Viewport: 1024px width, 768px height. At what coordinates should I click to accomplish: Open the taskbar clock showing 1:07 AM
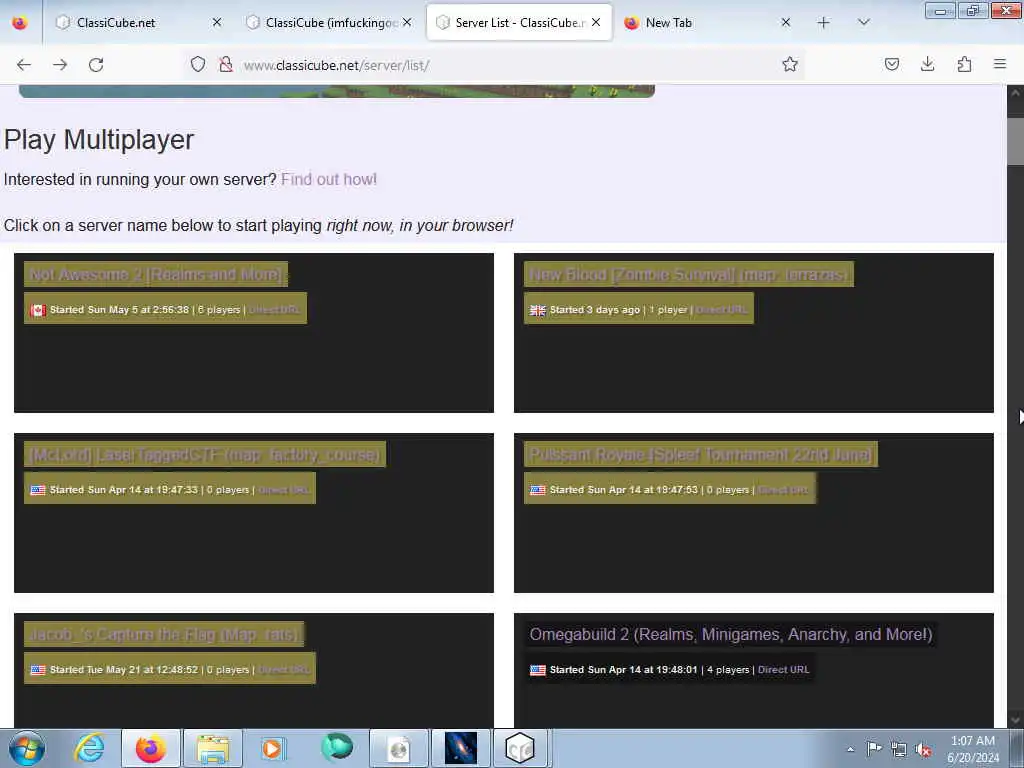pos(973,749)
